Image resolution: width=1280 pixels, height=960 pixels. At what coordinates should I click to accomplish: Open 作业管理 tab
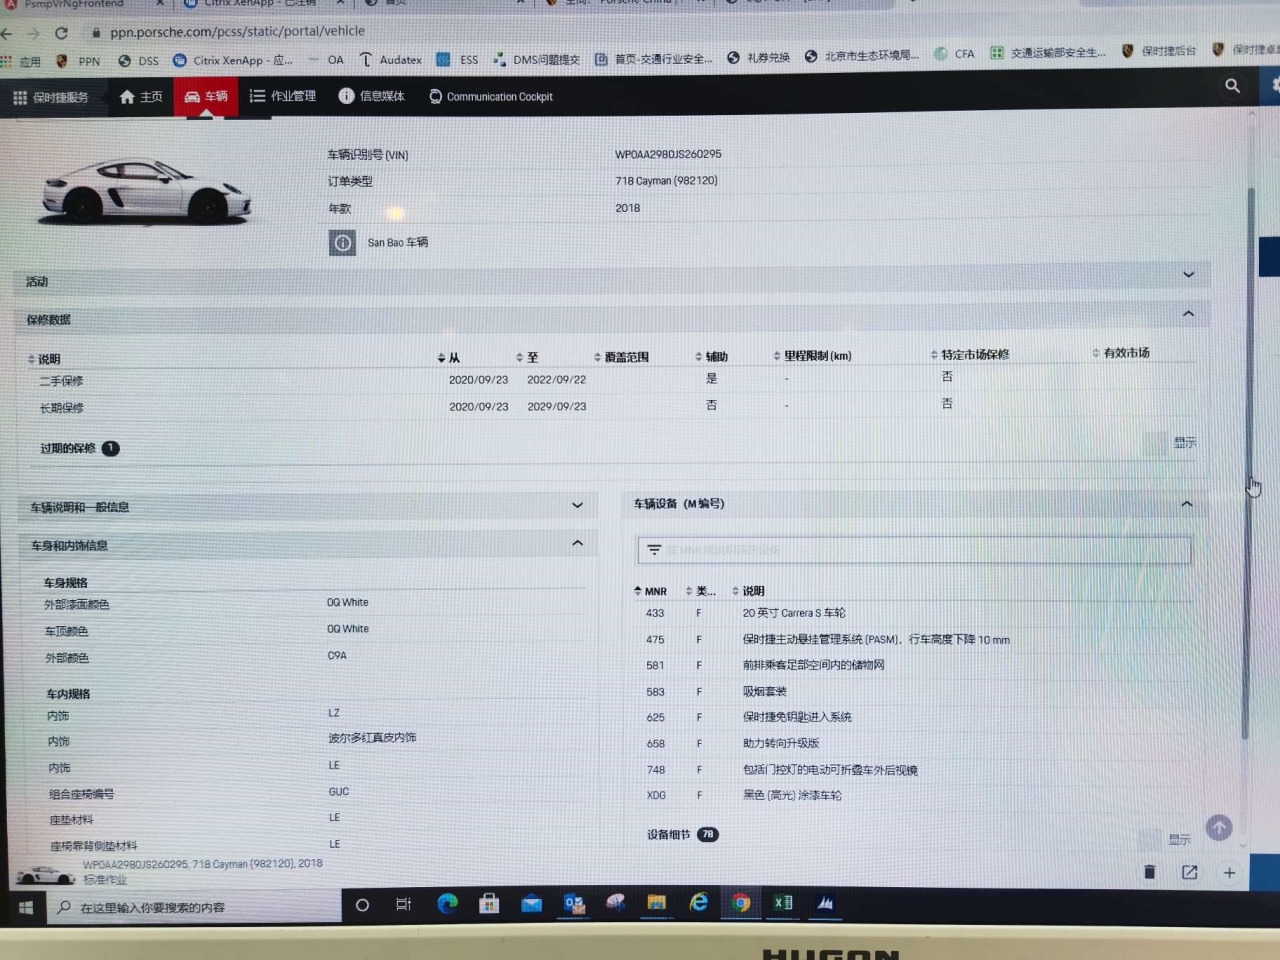coord(282,96)
